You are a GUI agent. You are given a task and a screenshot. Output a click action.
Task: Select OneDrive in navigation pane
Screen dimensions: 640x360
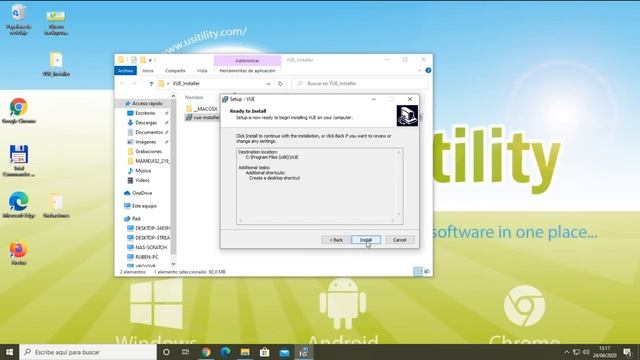tap(142, 193)
